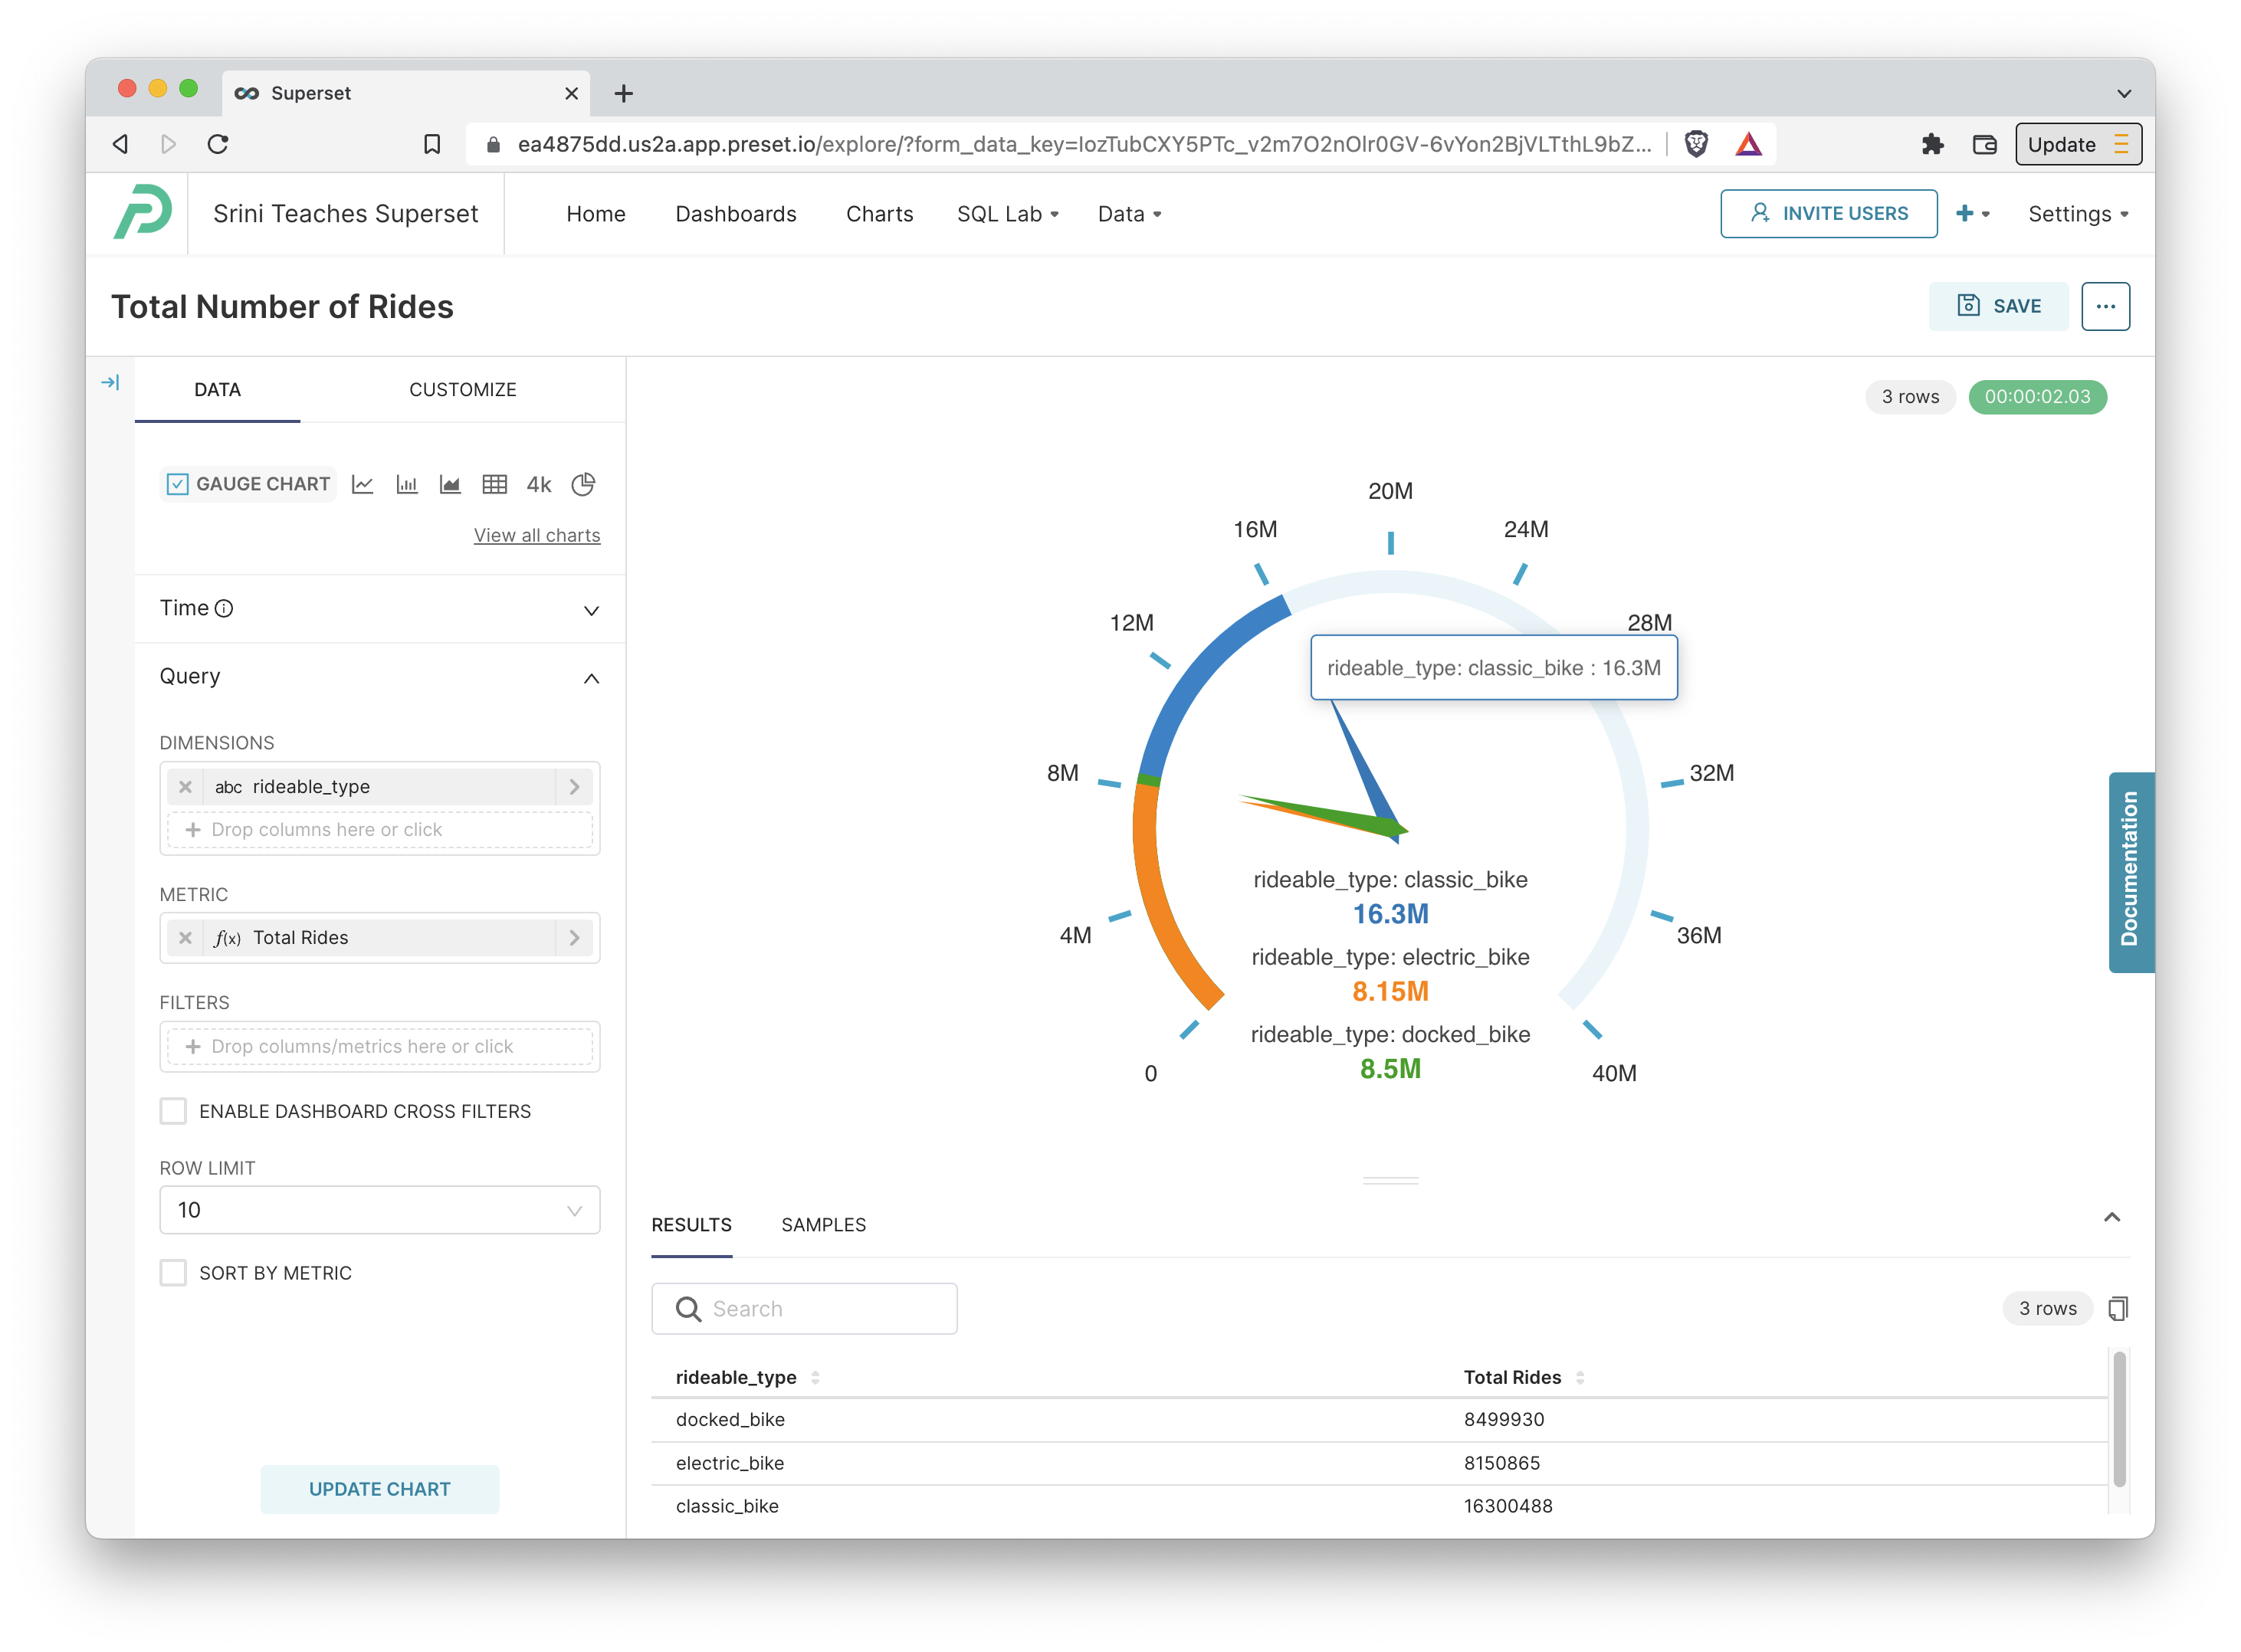The image size is (2241, 1652).
Task: Enable dashboard cross filters checkbox
Action: pos(173,1111)
